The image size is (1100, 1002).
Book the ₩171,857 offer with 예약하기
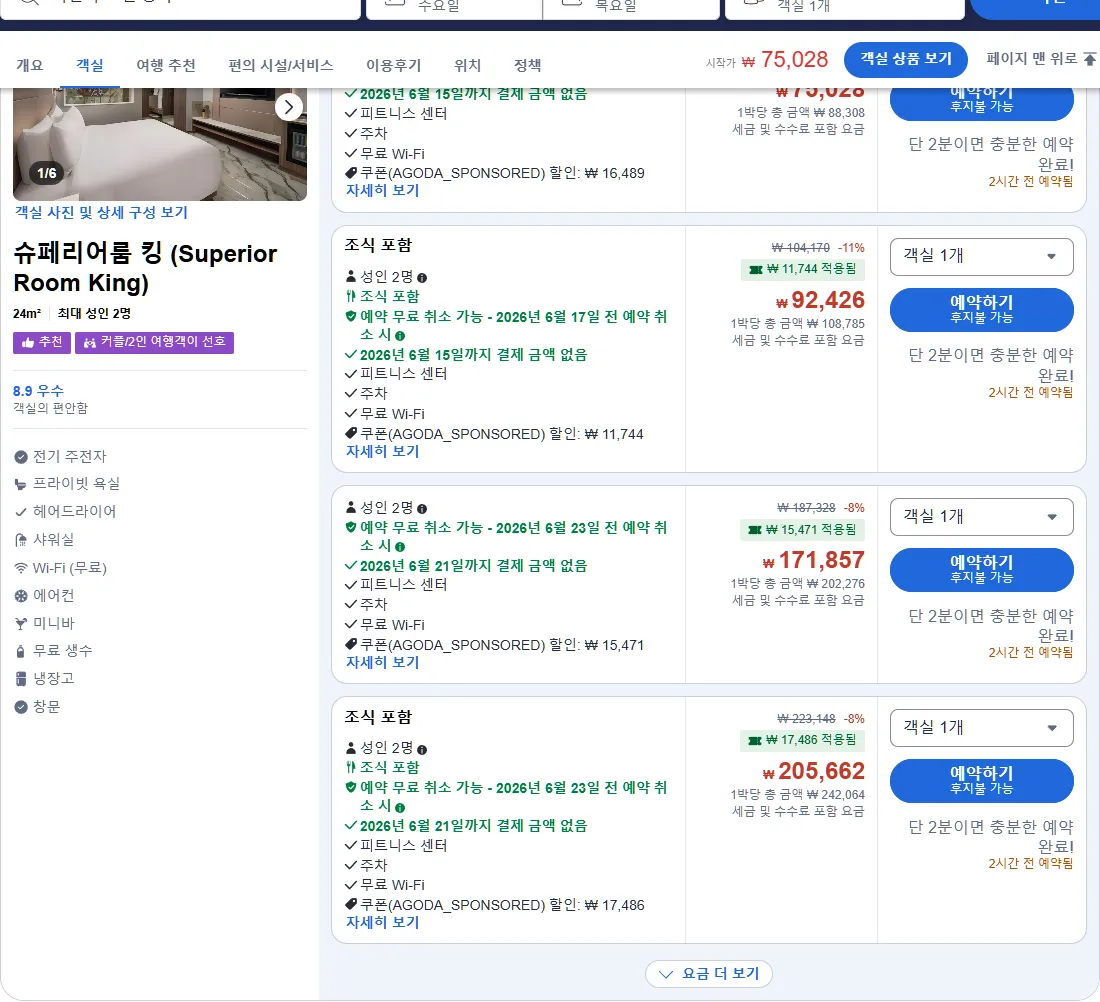[x=981, y=570]
